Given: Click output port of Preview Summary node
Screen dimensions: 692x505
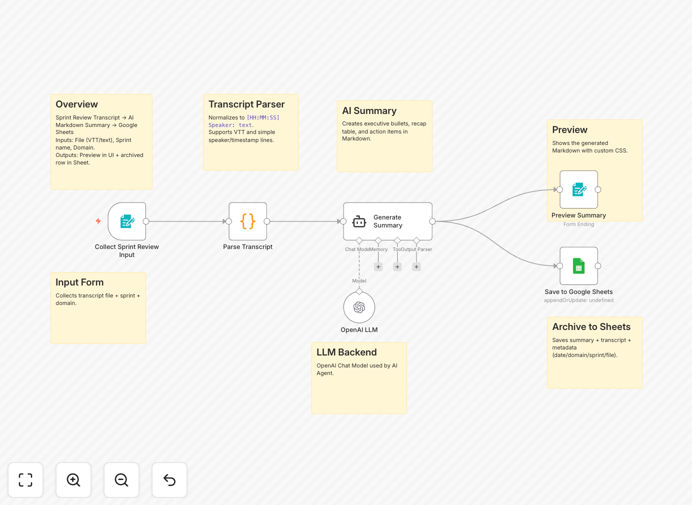Looking at the screenshot, I should click(x=598, y=189).
